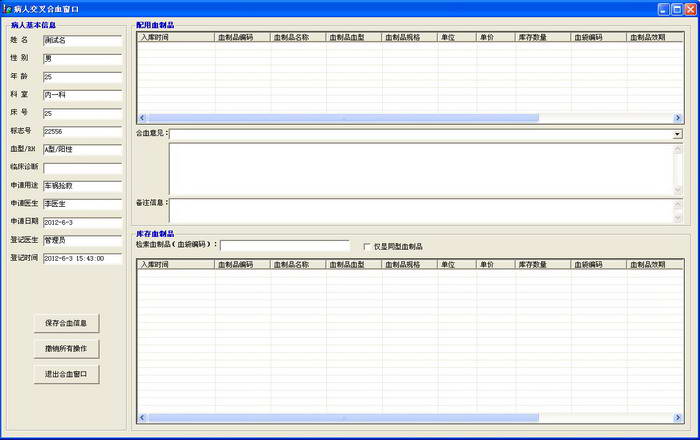The height and width of the screenshot is (440, 700).
Task: Click the 标志号 field showing 22556
Action: [x=83, y=132]
